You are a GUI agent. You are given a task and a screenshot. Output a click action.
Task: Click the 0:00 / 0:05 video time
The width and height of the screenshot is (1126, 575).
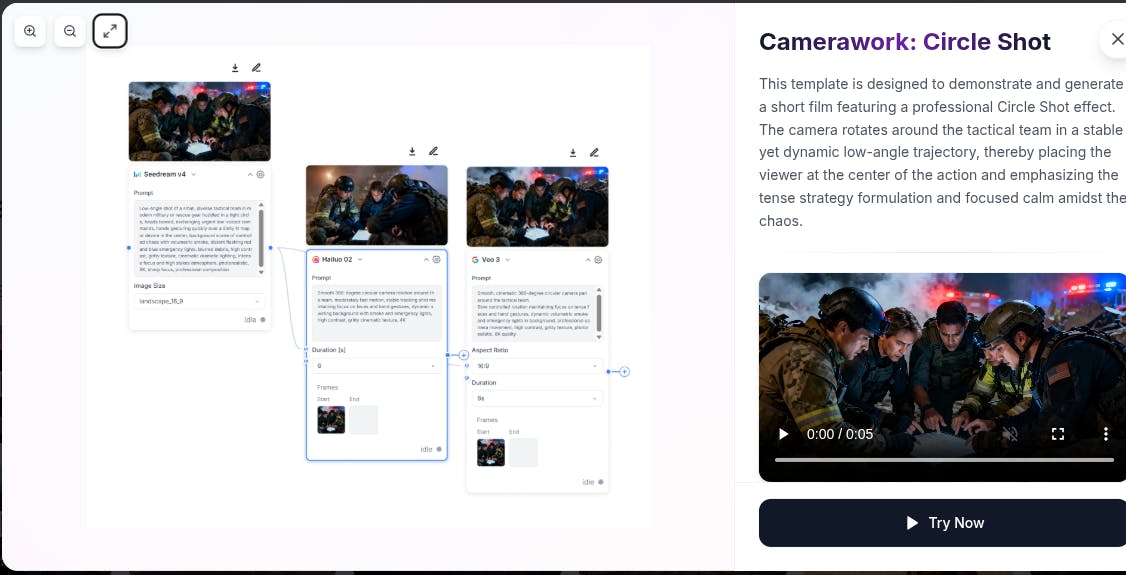point(839,434)
